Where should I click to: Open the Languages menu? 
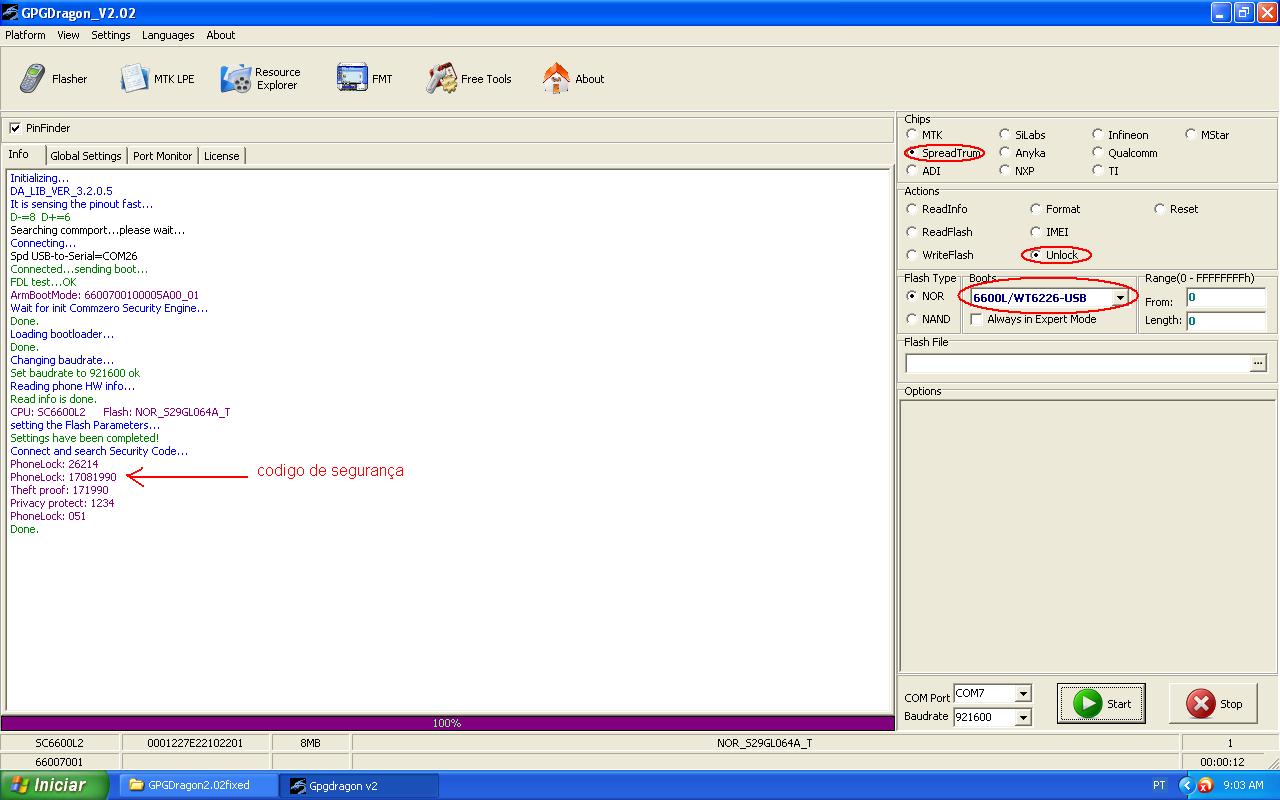[168, 35]
